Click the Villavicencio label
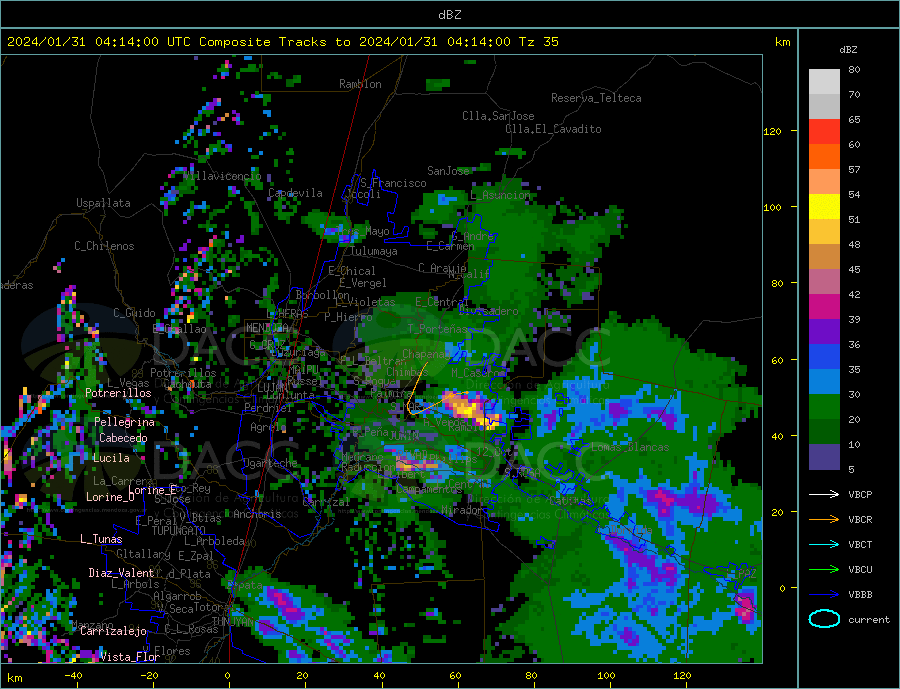Screen dimensions: 900x689 [x=222, y=176]
